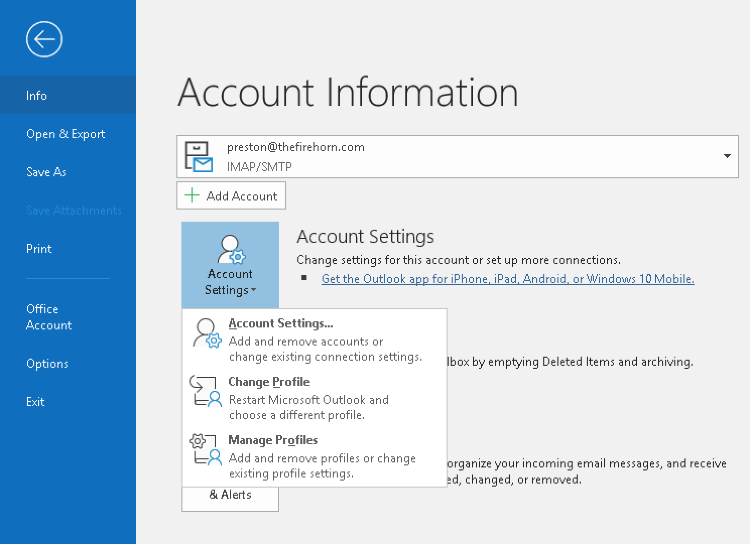Click the back arrow circle icon

point(44,39)
